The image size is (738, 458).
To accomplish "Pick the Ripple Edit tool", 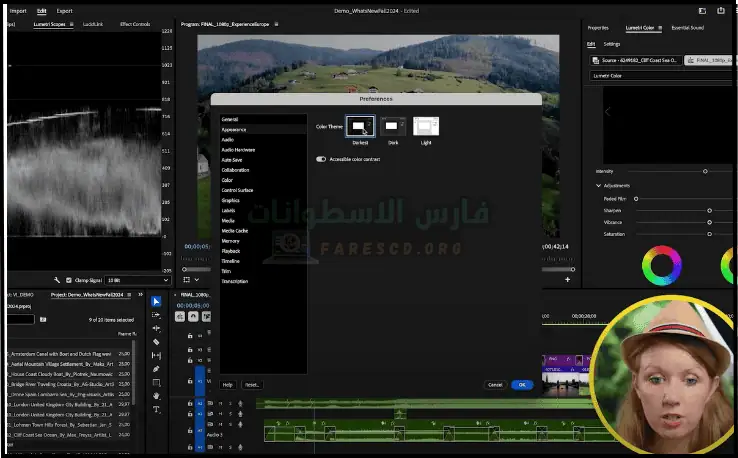I will 156,328.
